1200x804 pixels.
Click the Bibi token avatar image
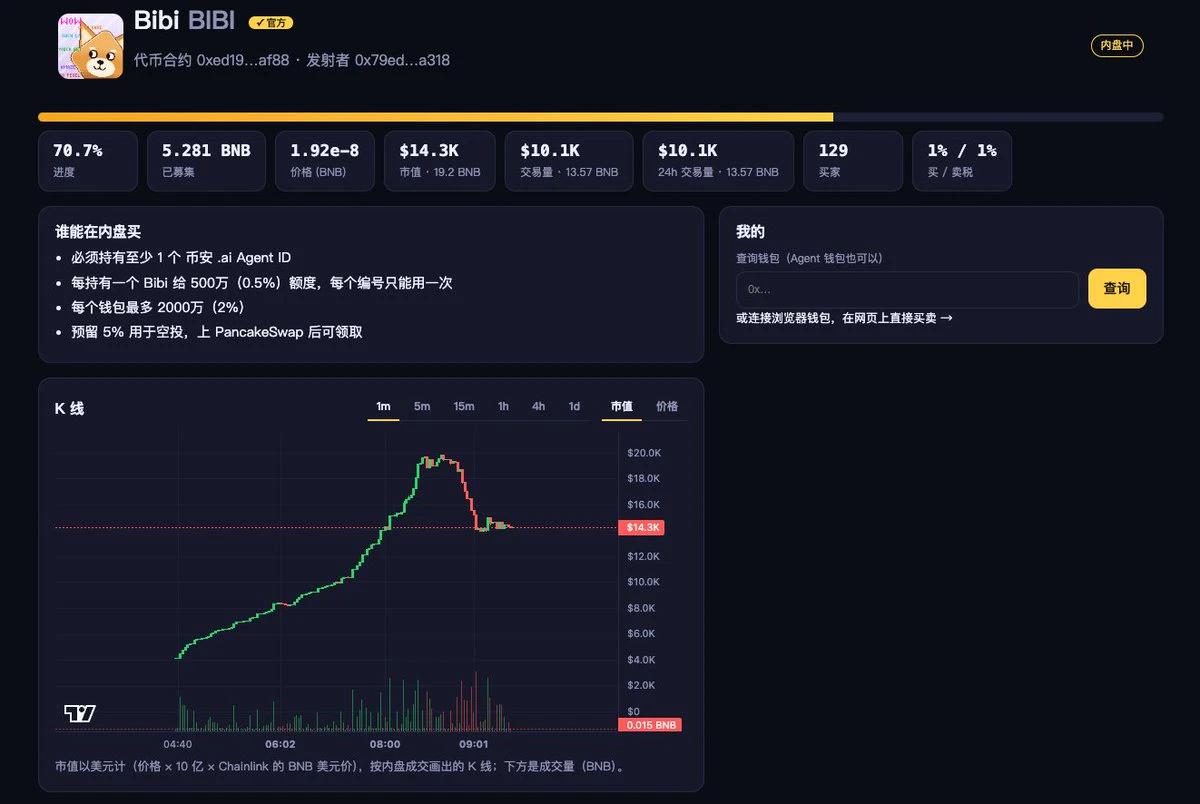(x=90, y=46)
